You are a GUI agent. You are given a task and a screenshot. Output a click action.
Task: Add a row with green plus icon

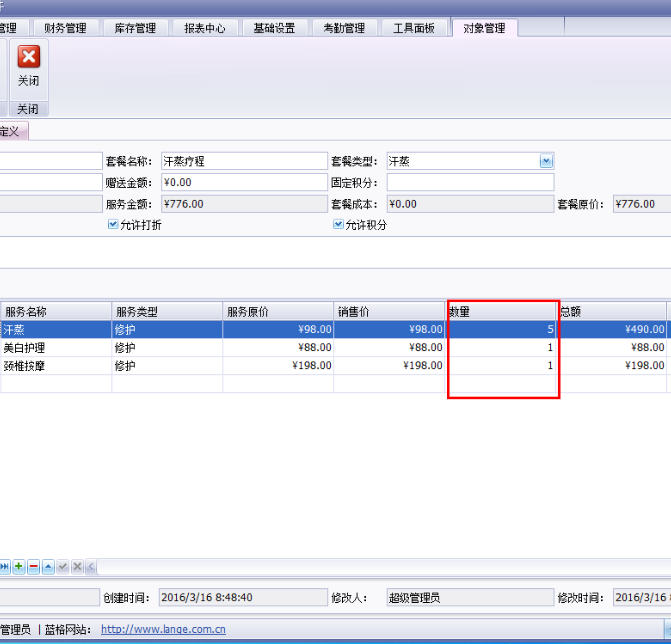click(19, 567)
